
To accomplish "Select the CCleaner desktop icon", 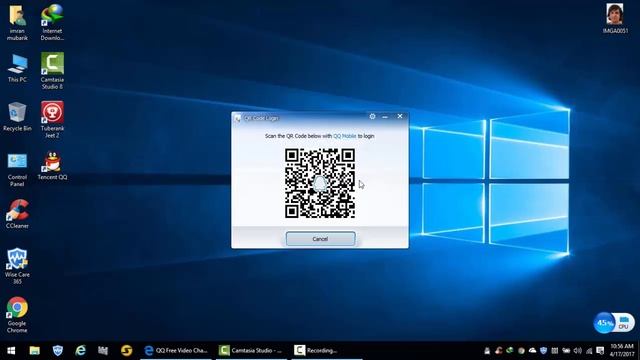I will click(17, 214).
